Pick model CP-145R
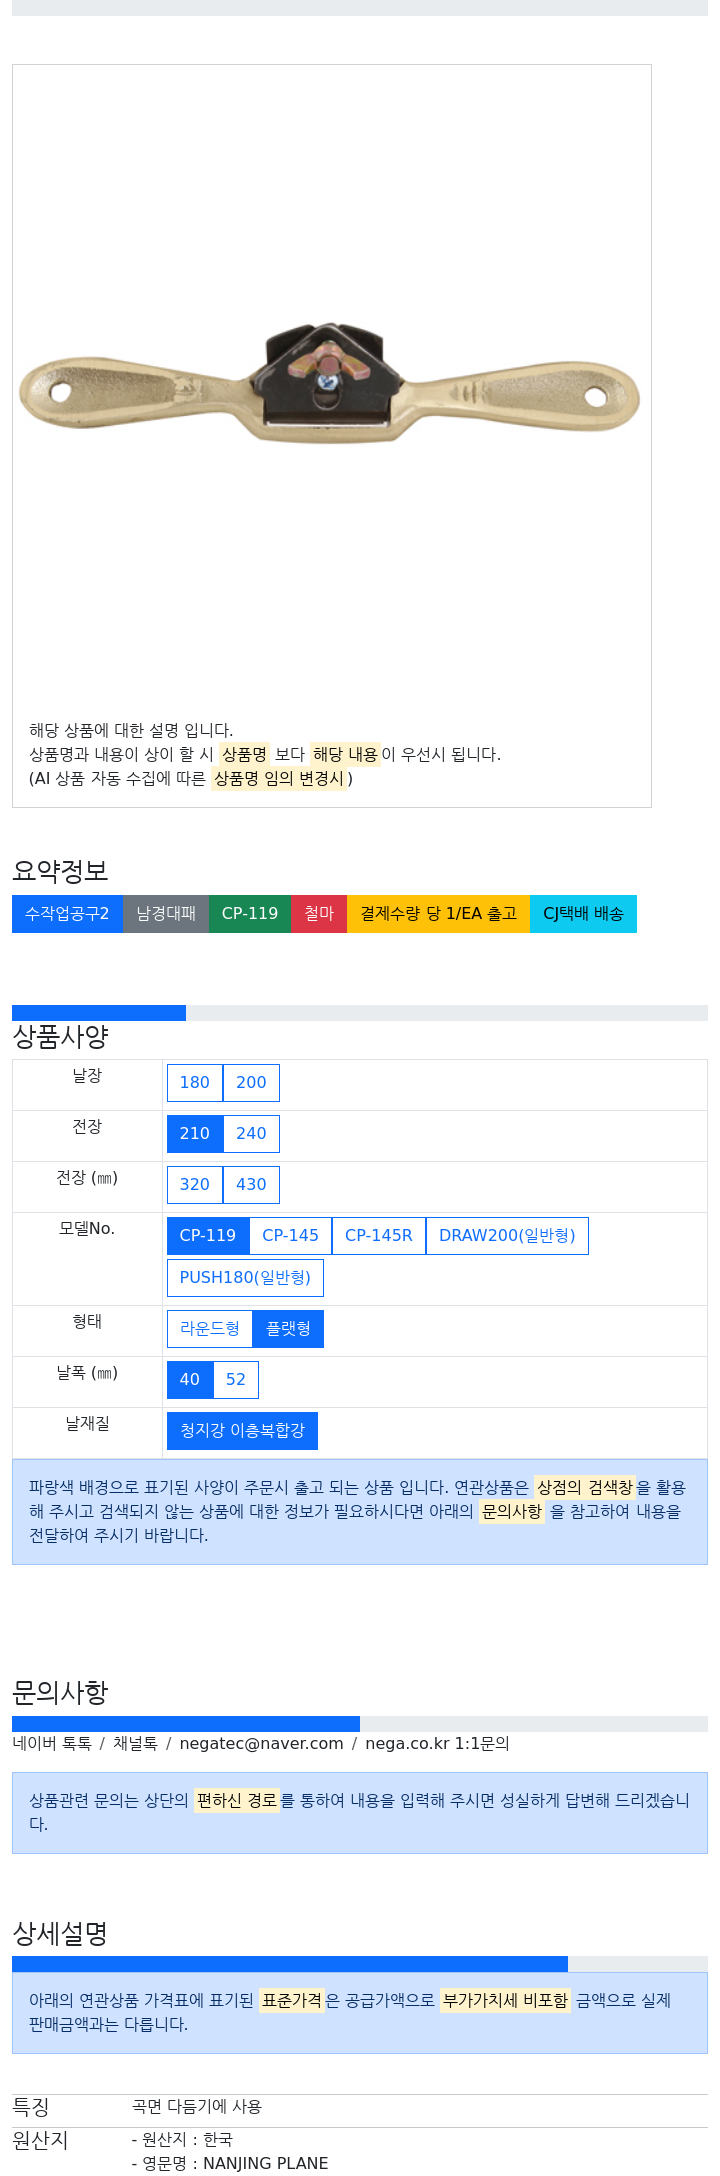 pos(379,1236)
